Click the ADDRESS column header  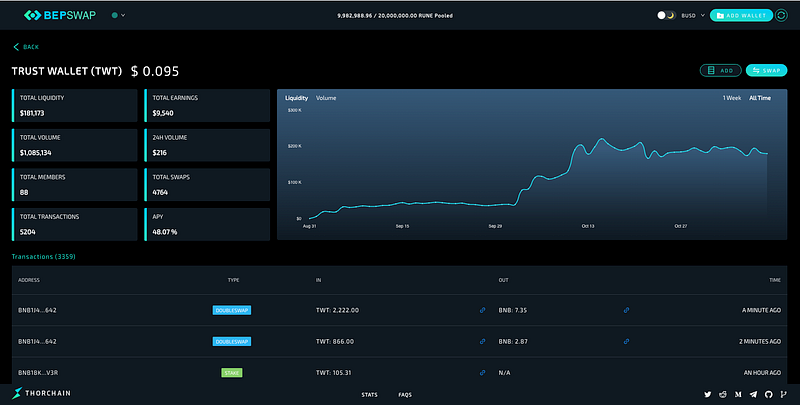pos(29,280)
